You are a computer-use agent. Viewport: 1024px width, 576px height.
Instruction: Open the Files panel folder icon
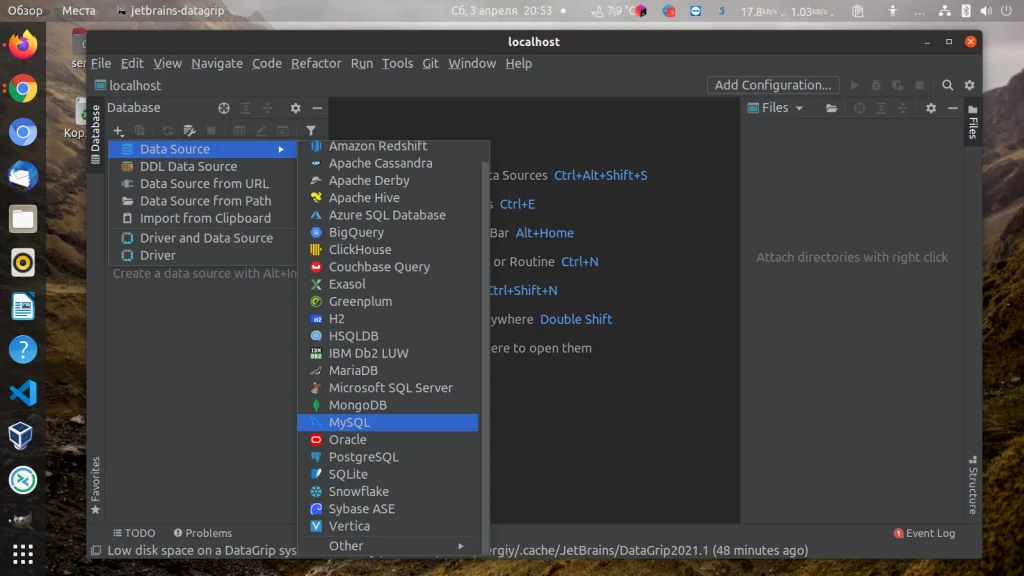832,108
